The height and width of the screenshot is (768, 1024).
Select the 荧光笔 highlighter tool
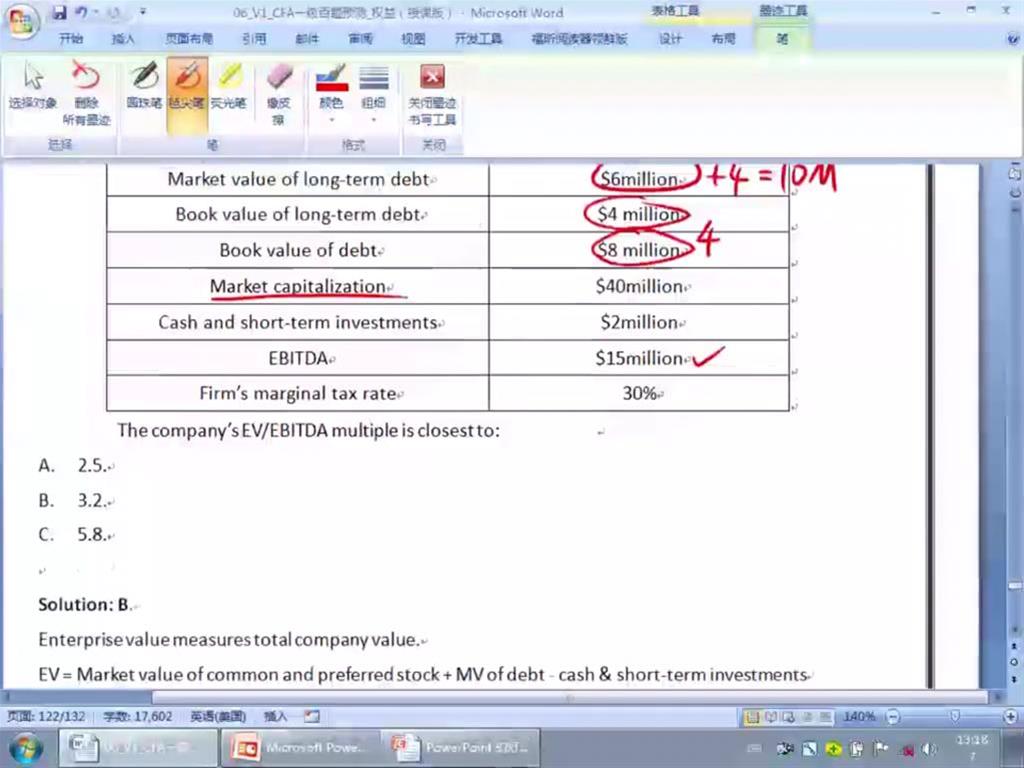(x=229, y=86)
